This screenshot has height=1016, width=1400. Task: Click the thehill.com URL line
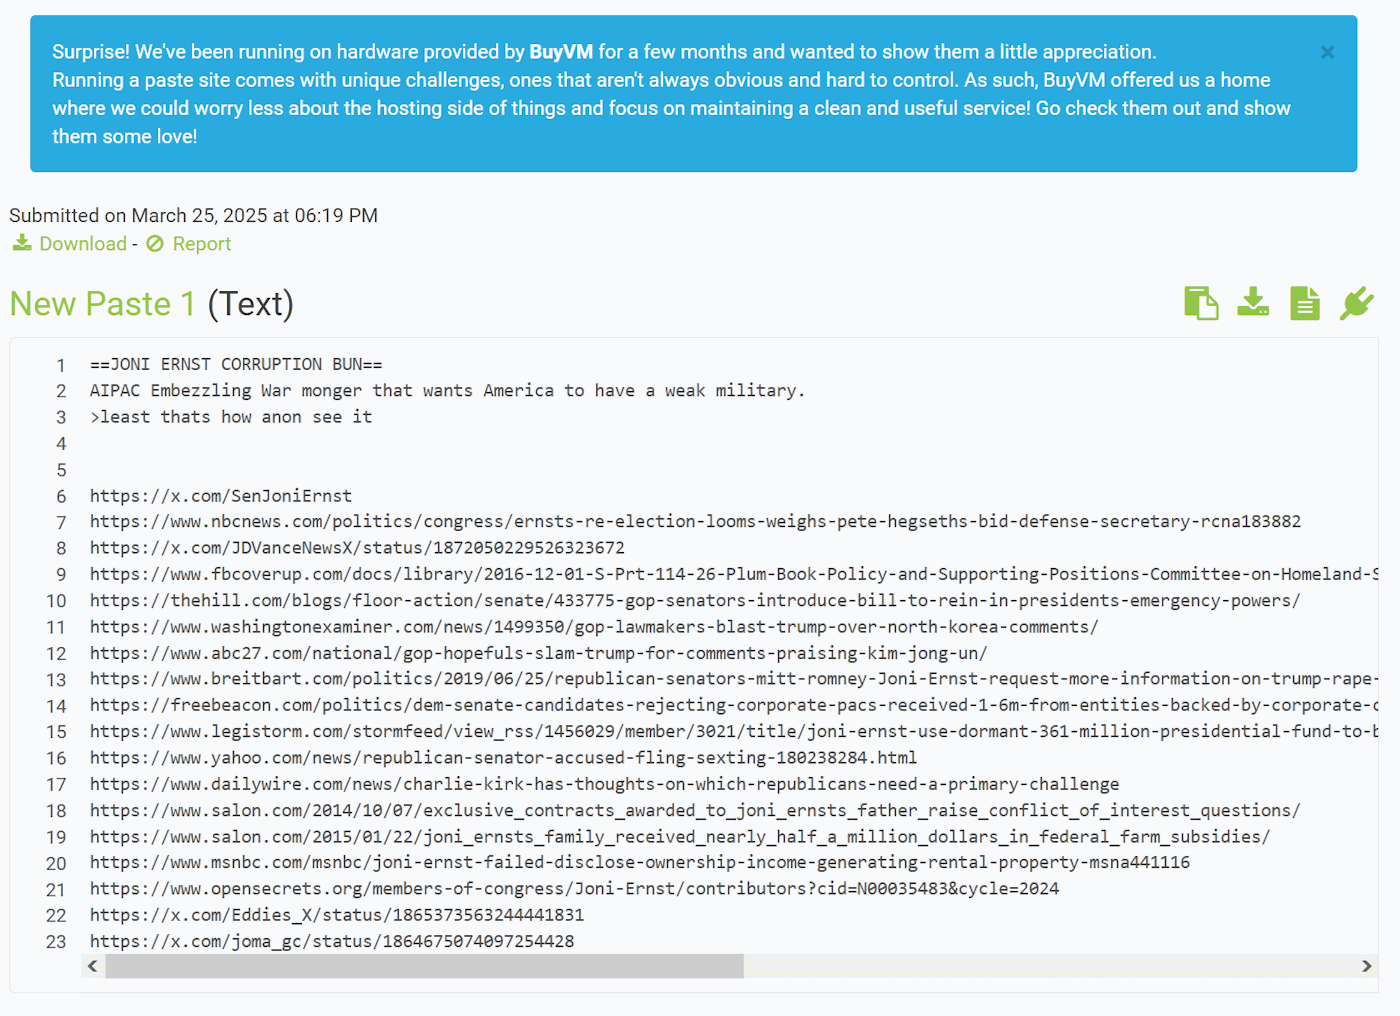point(695,600)
